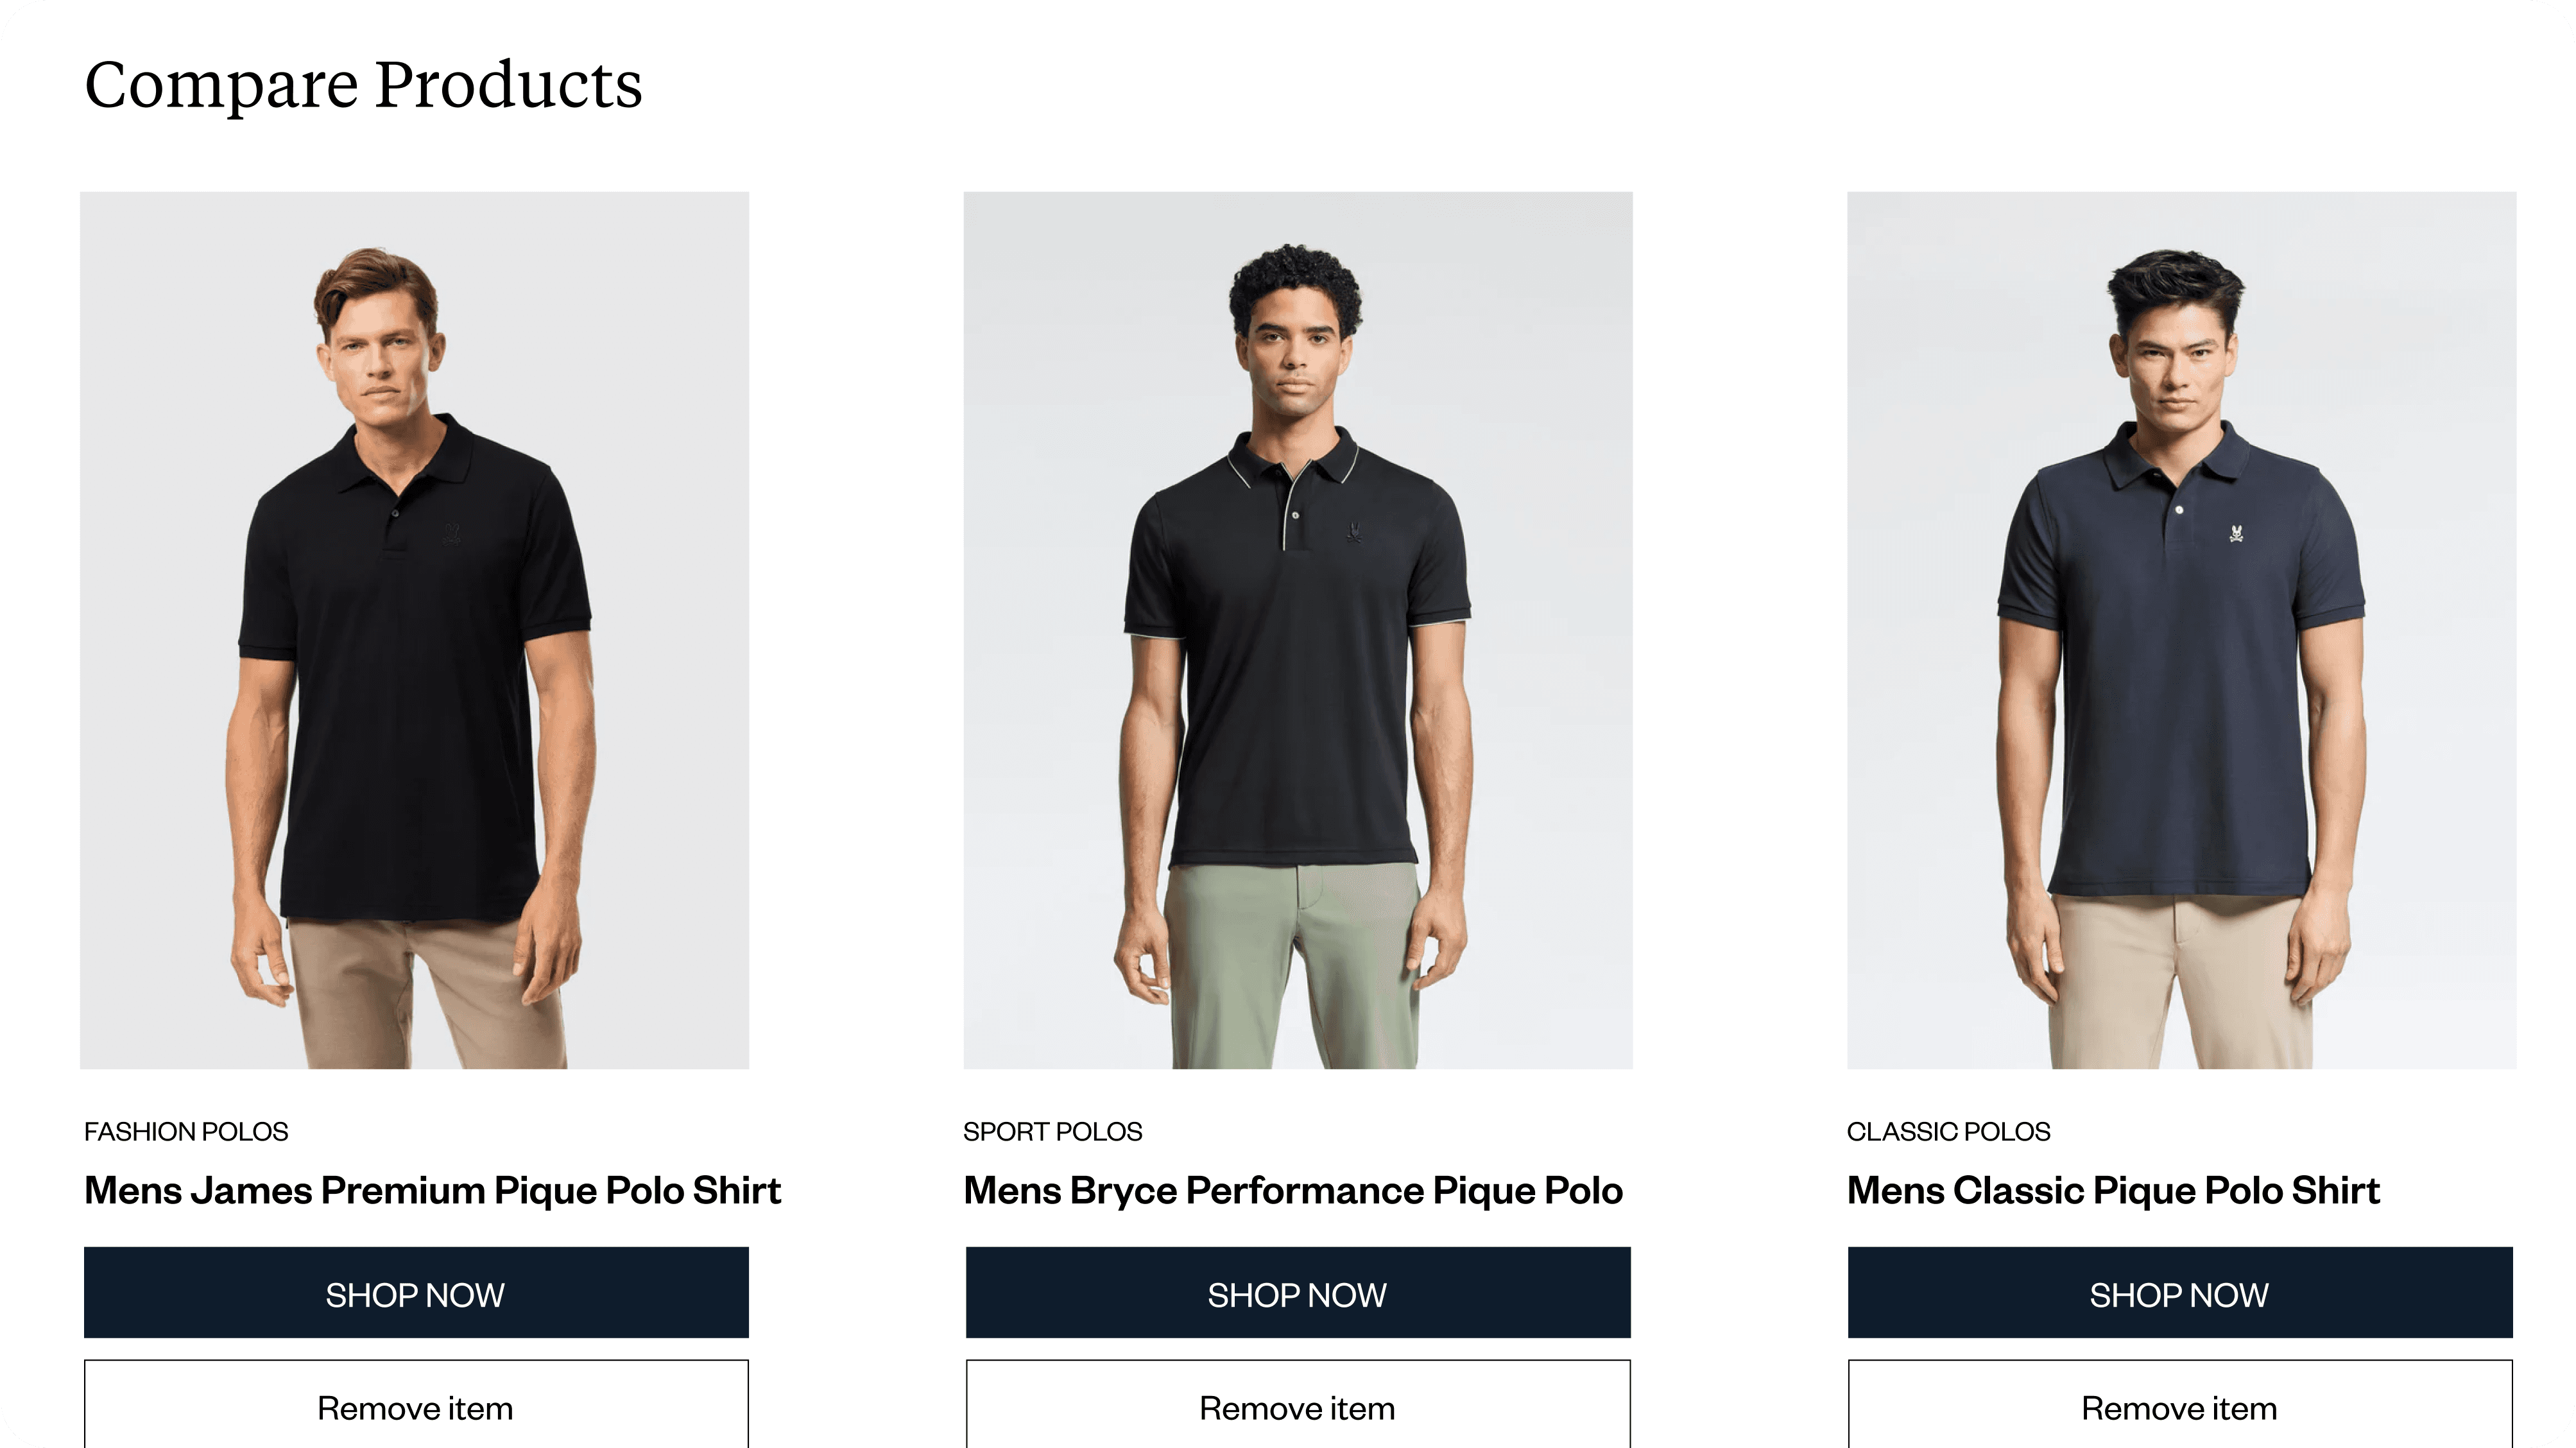Remove the Bryce Performance Pique Polo item
This screenshot has width=2576, height=1448.
point(1298,1405)
